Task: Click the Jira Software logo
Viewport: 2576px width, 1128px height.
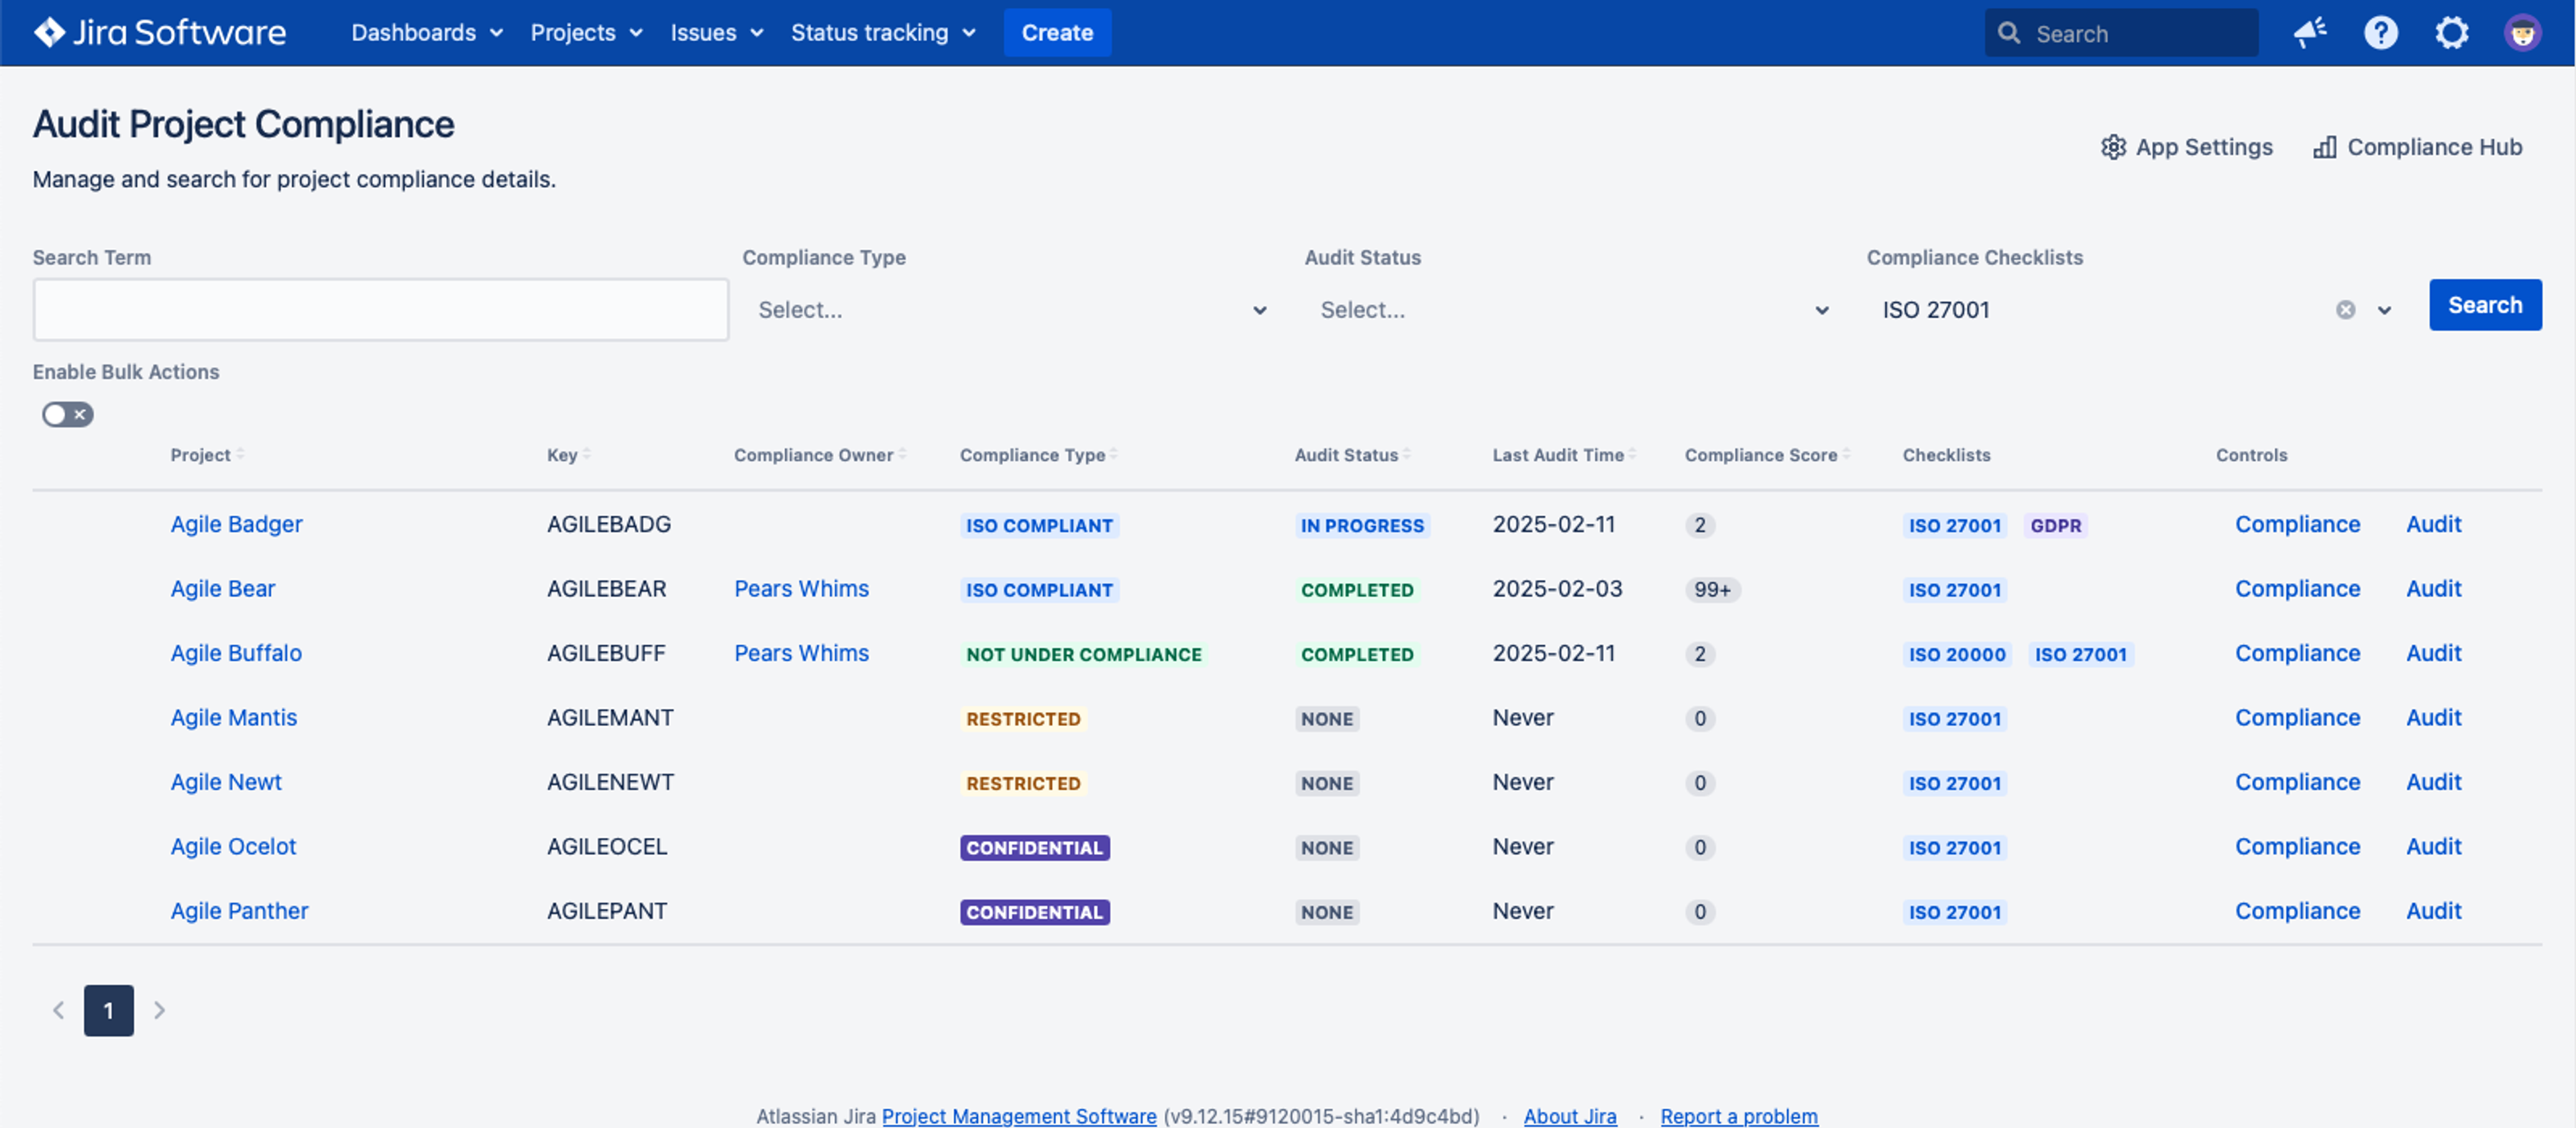Action: [x=160, y=33]
